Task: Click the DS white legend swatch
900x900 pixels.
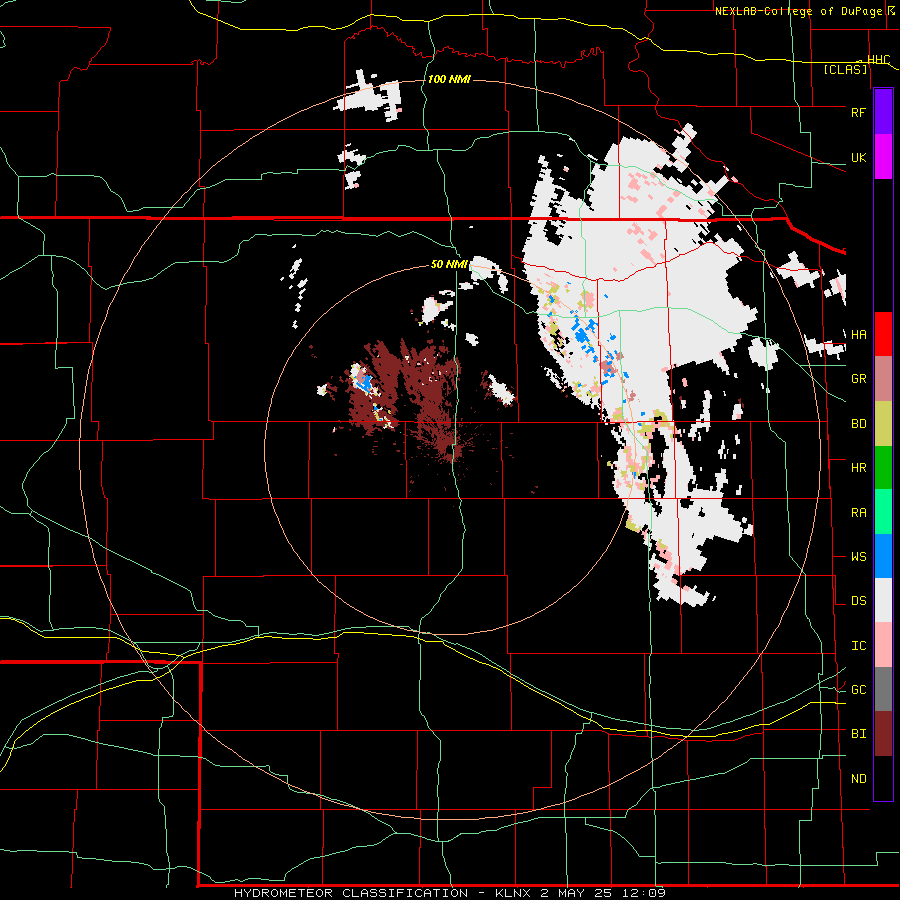Action: [x=883, y=600]
